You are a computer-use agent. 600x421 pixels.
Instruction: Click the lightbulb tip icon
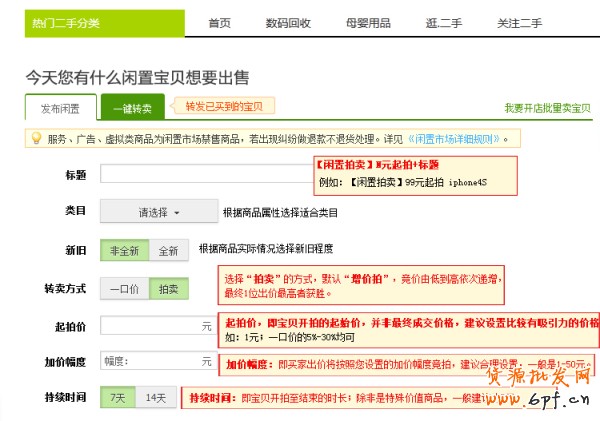click(36, 139)
